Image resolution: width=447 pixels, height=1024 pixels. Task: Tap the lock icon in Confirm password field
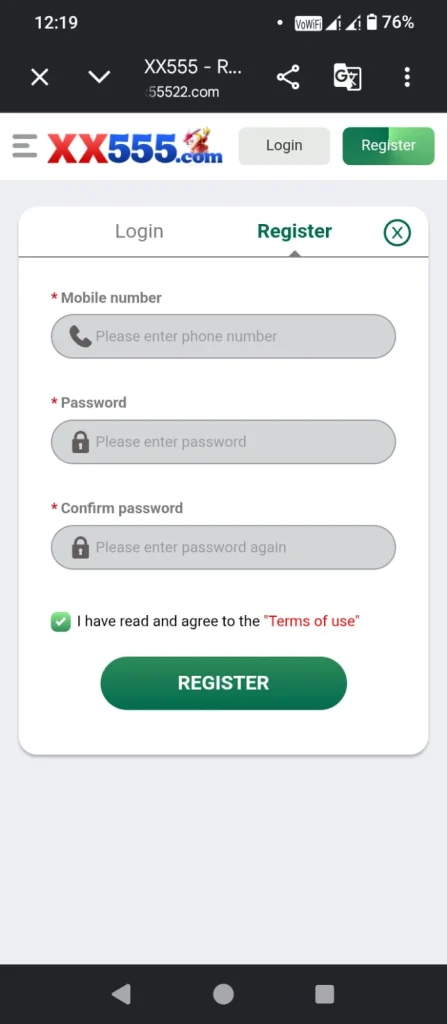(x=80, y=548)
